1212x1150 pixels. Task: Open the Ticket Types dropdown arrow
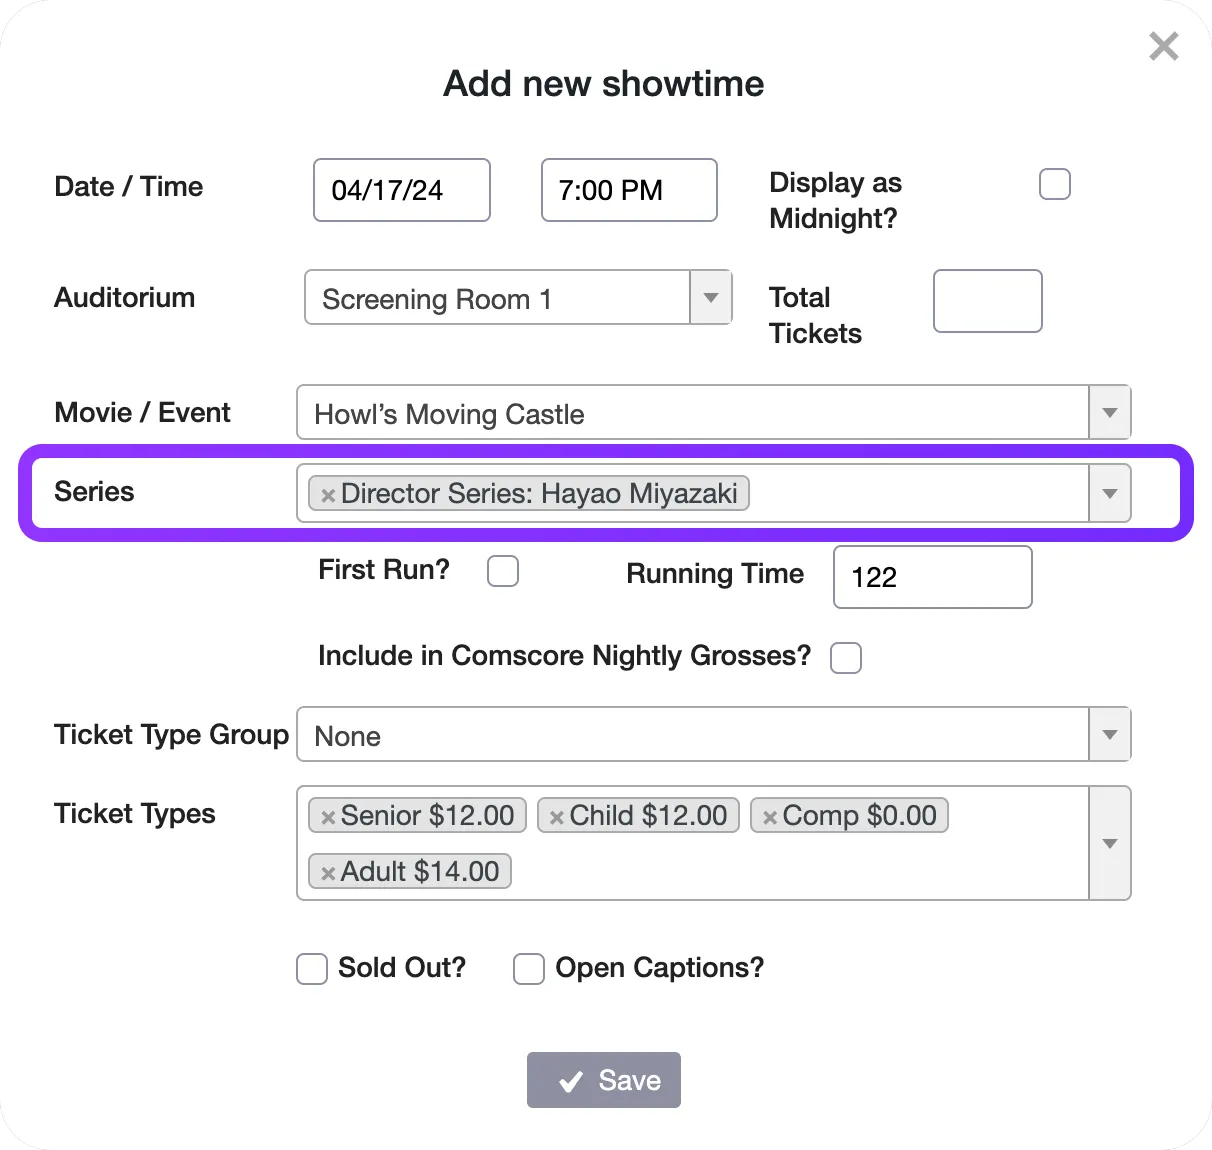tap(1109, 843)
